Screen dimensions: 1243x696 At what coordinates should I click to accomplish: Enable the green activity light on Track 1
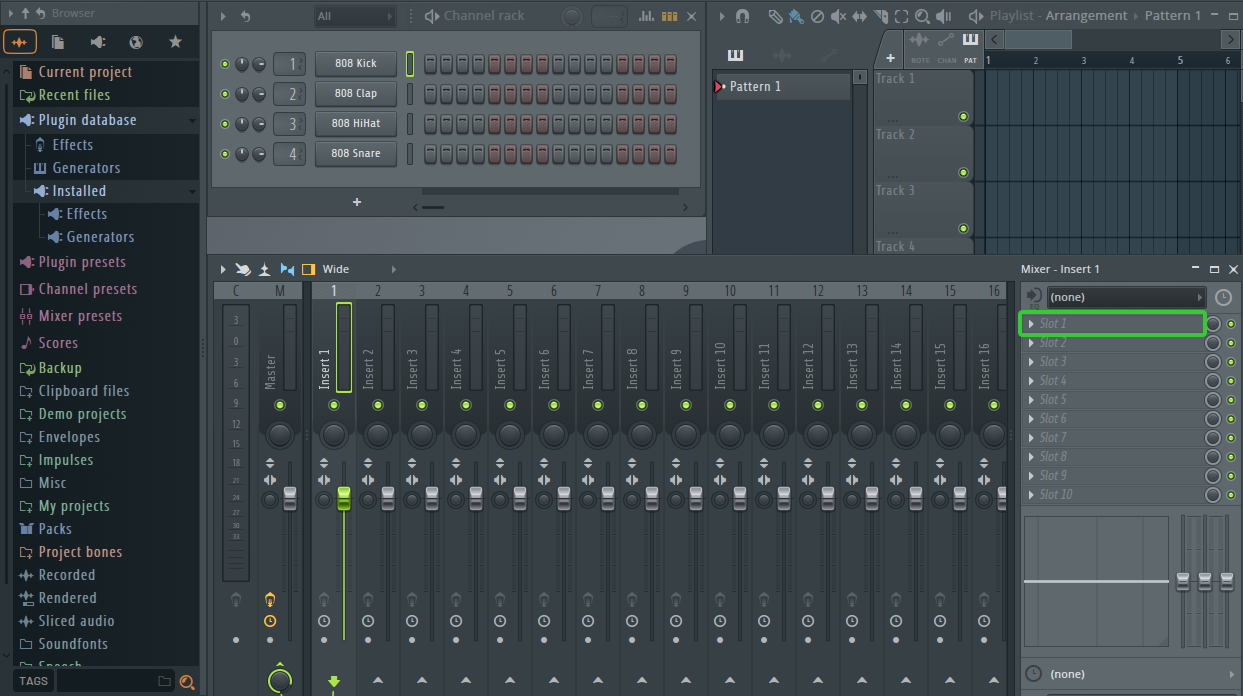coord(963,117)
